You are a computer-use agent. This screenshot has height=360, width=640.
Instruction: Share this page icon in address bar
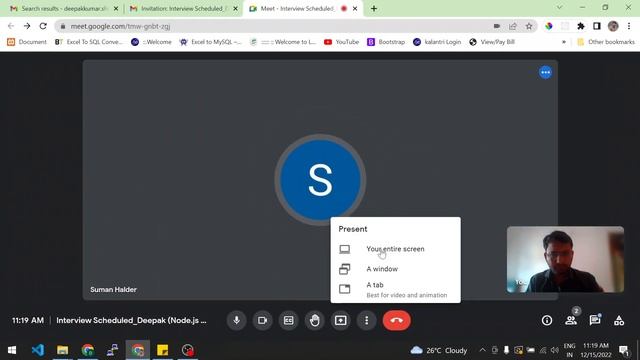click(513, 26)
